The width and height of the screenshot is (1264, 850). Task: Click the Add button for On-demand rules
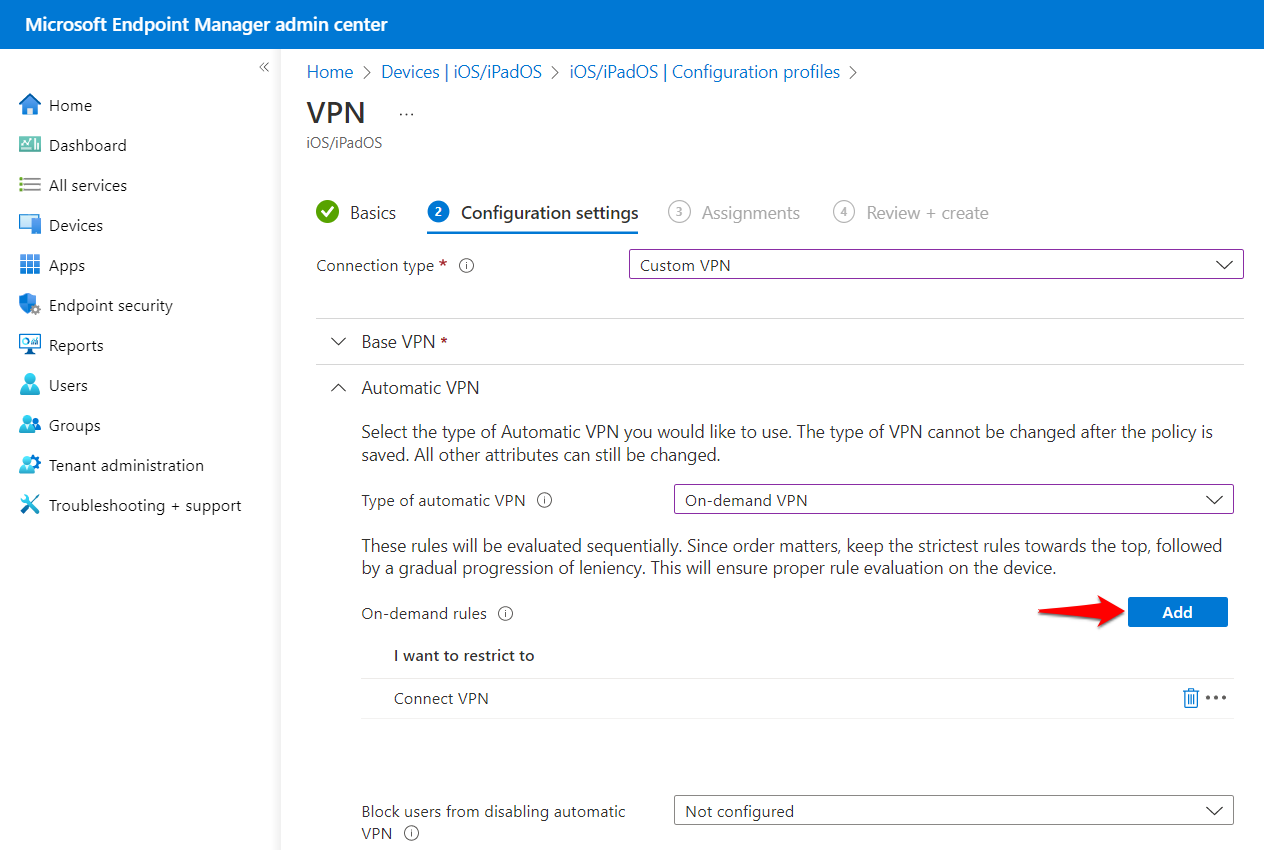tap(1177, 611)
